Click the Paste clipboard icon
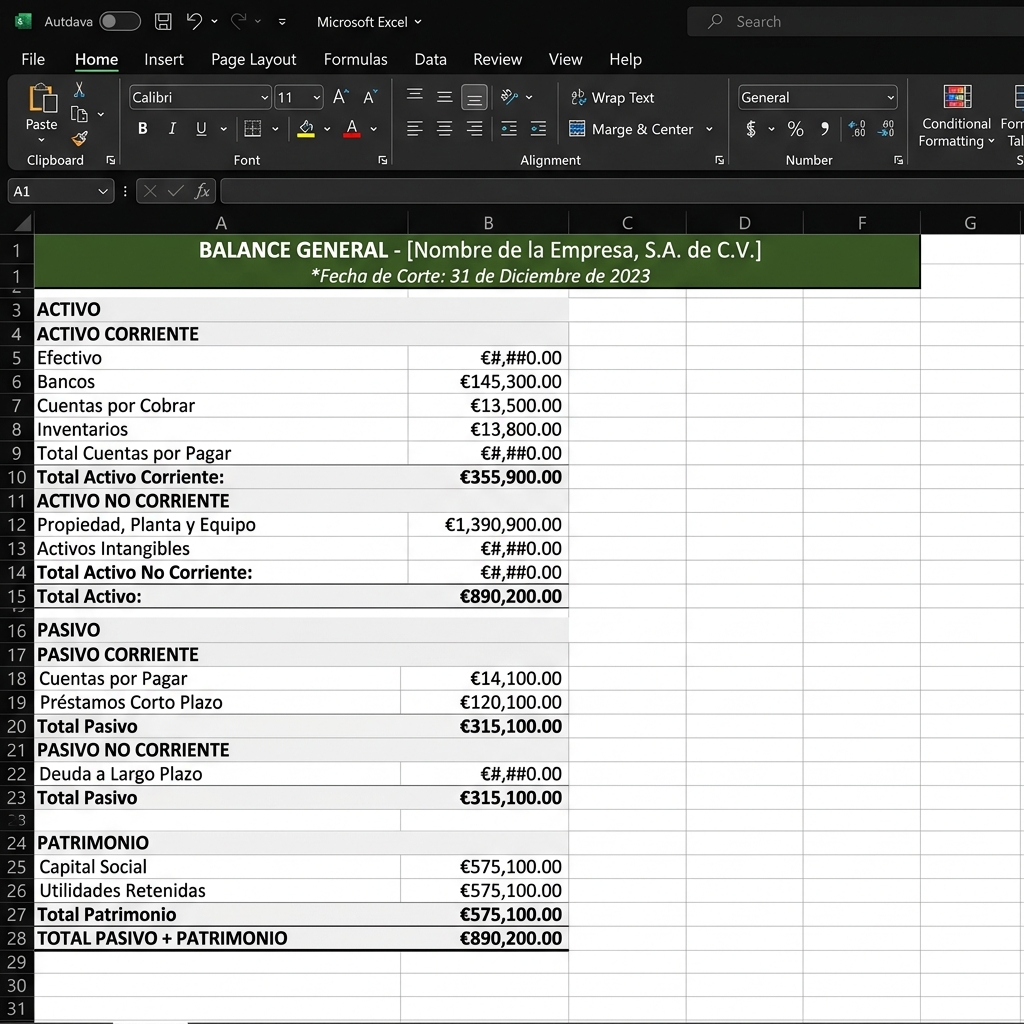 click(42, 98)
